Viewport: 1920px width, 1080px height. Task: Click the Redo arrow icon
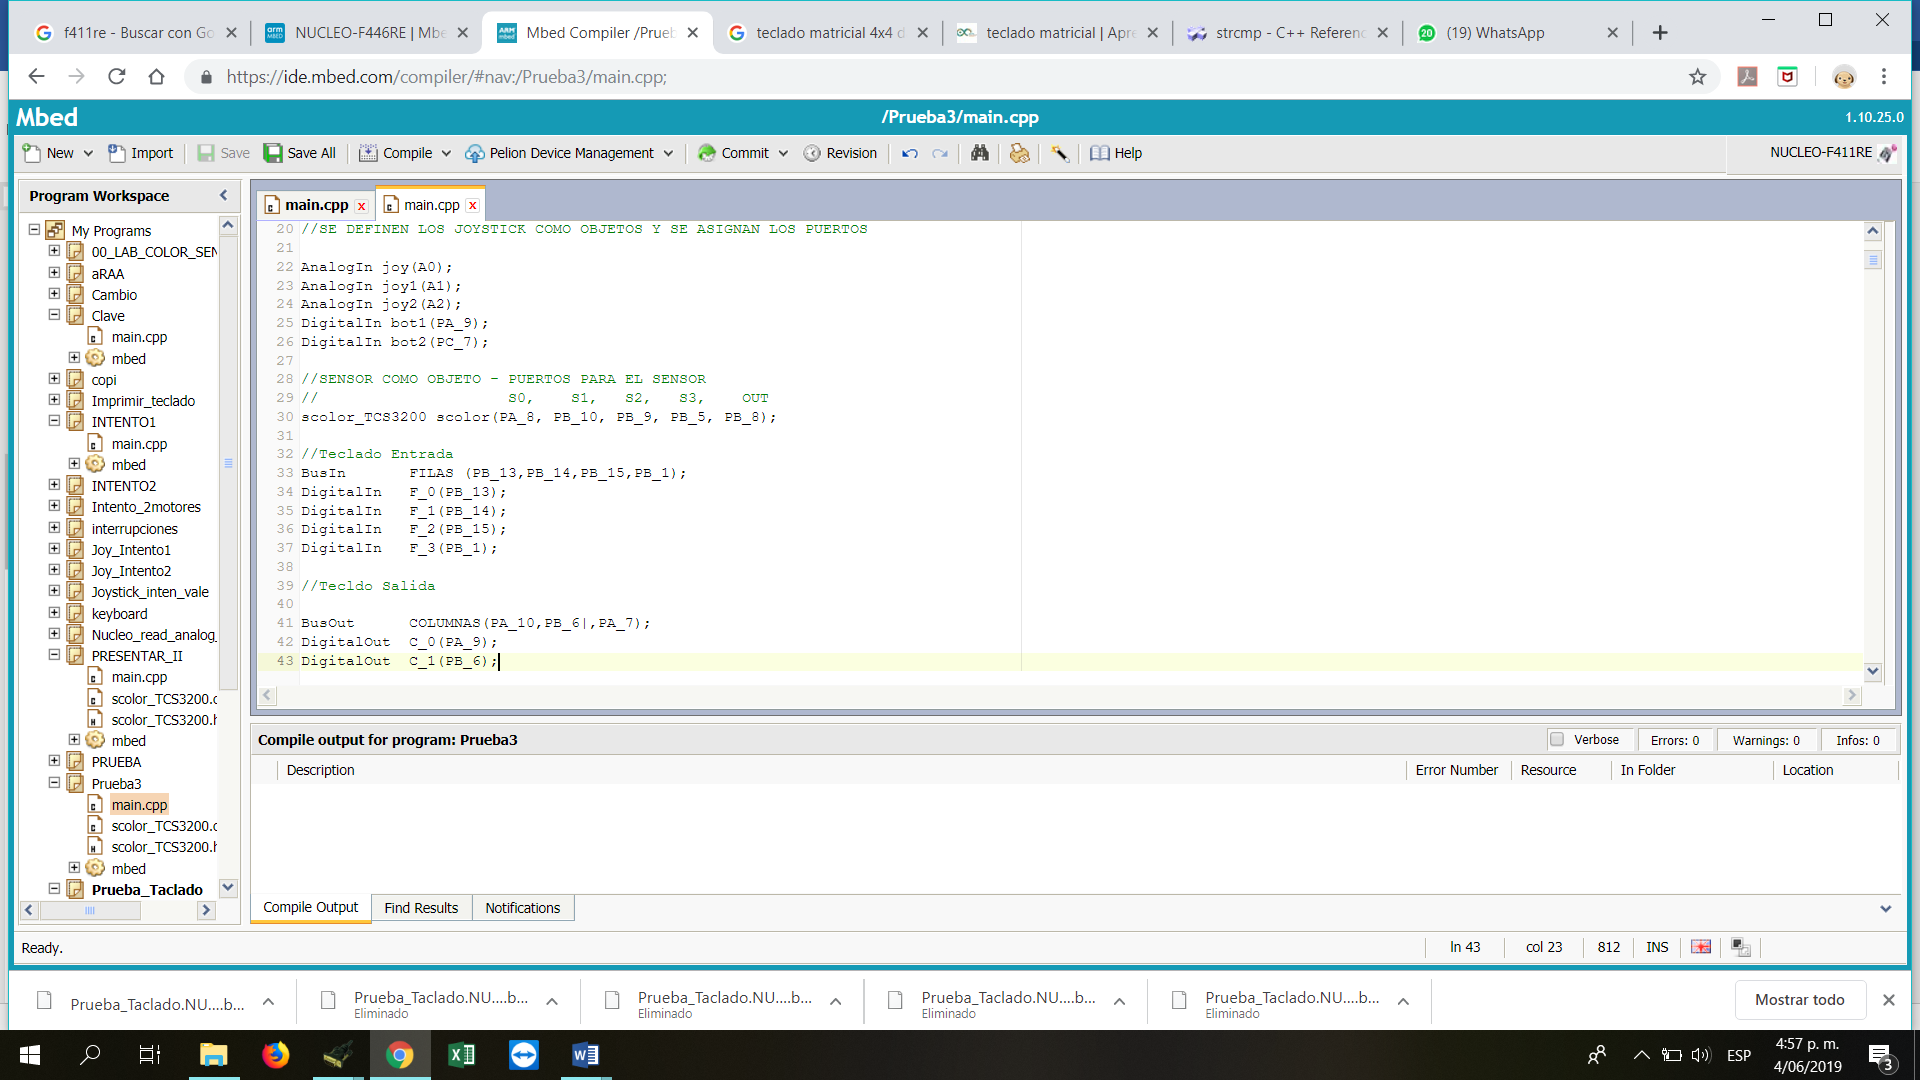(939, 153)
